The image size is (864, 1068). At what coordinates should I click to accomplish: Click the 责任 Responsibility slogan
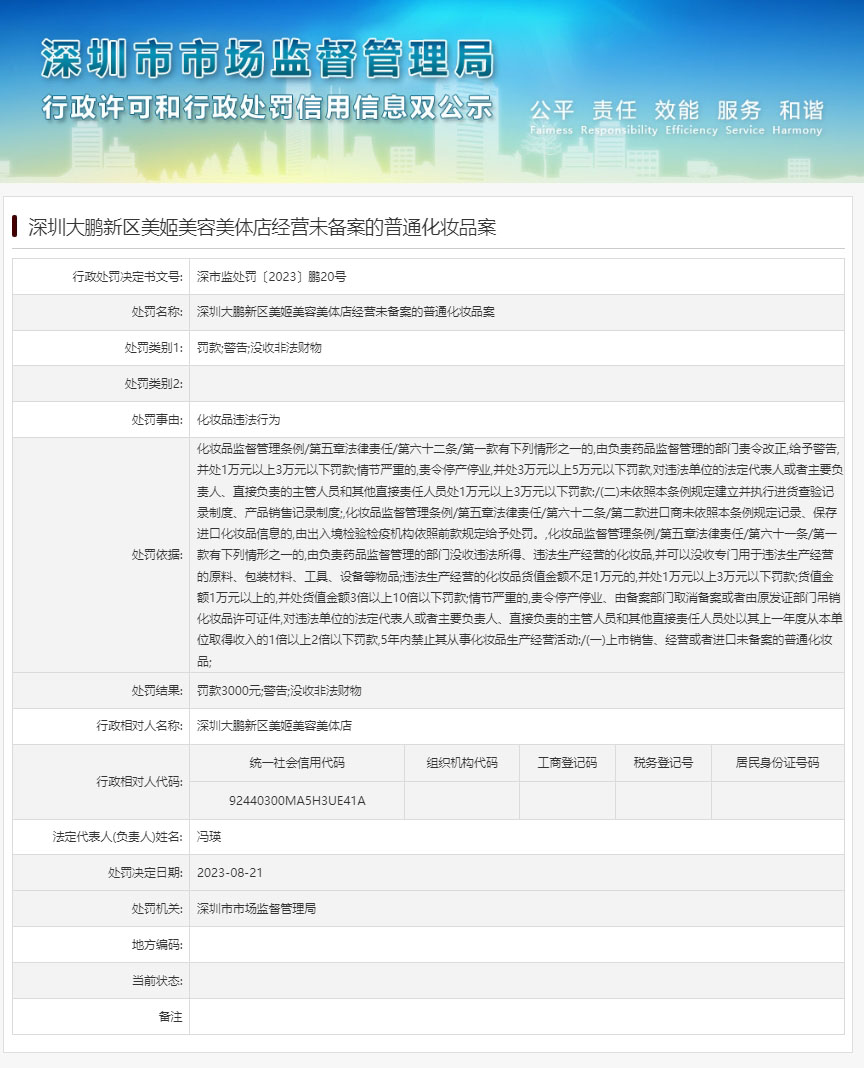click(x=619, y=117)
